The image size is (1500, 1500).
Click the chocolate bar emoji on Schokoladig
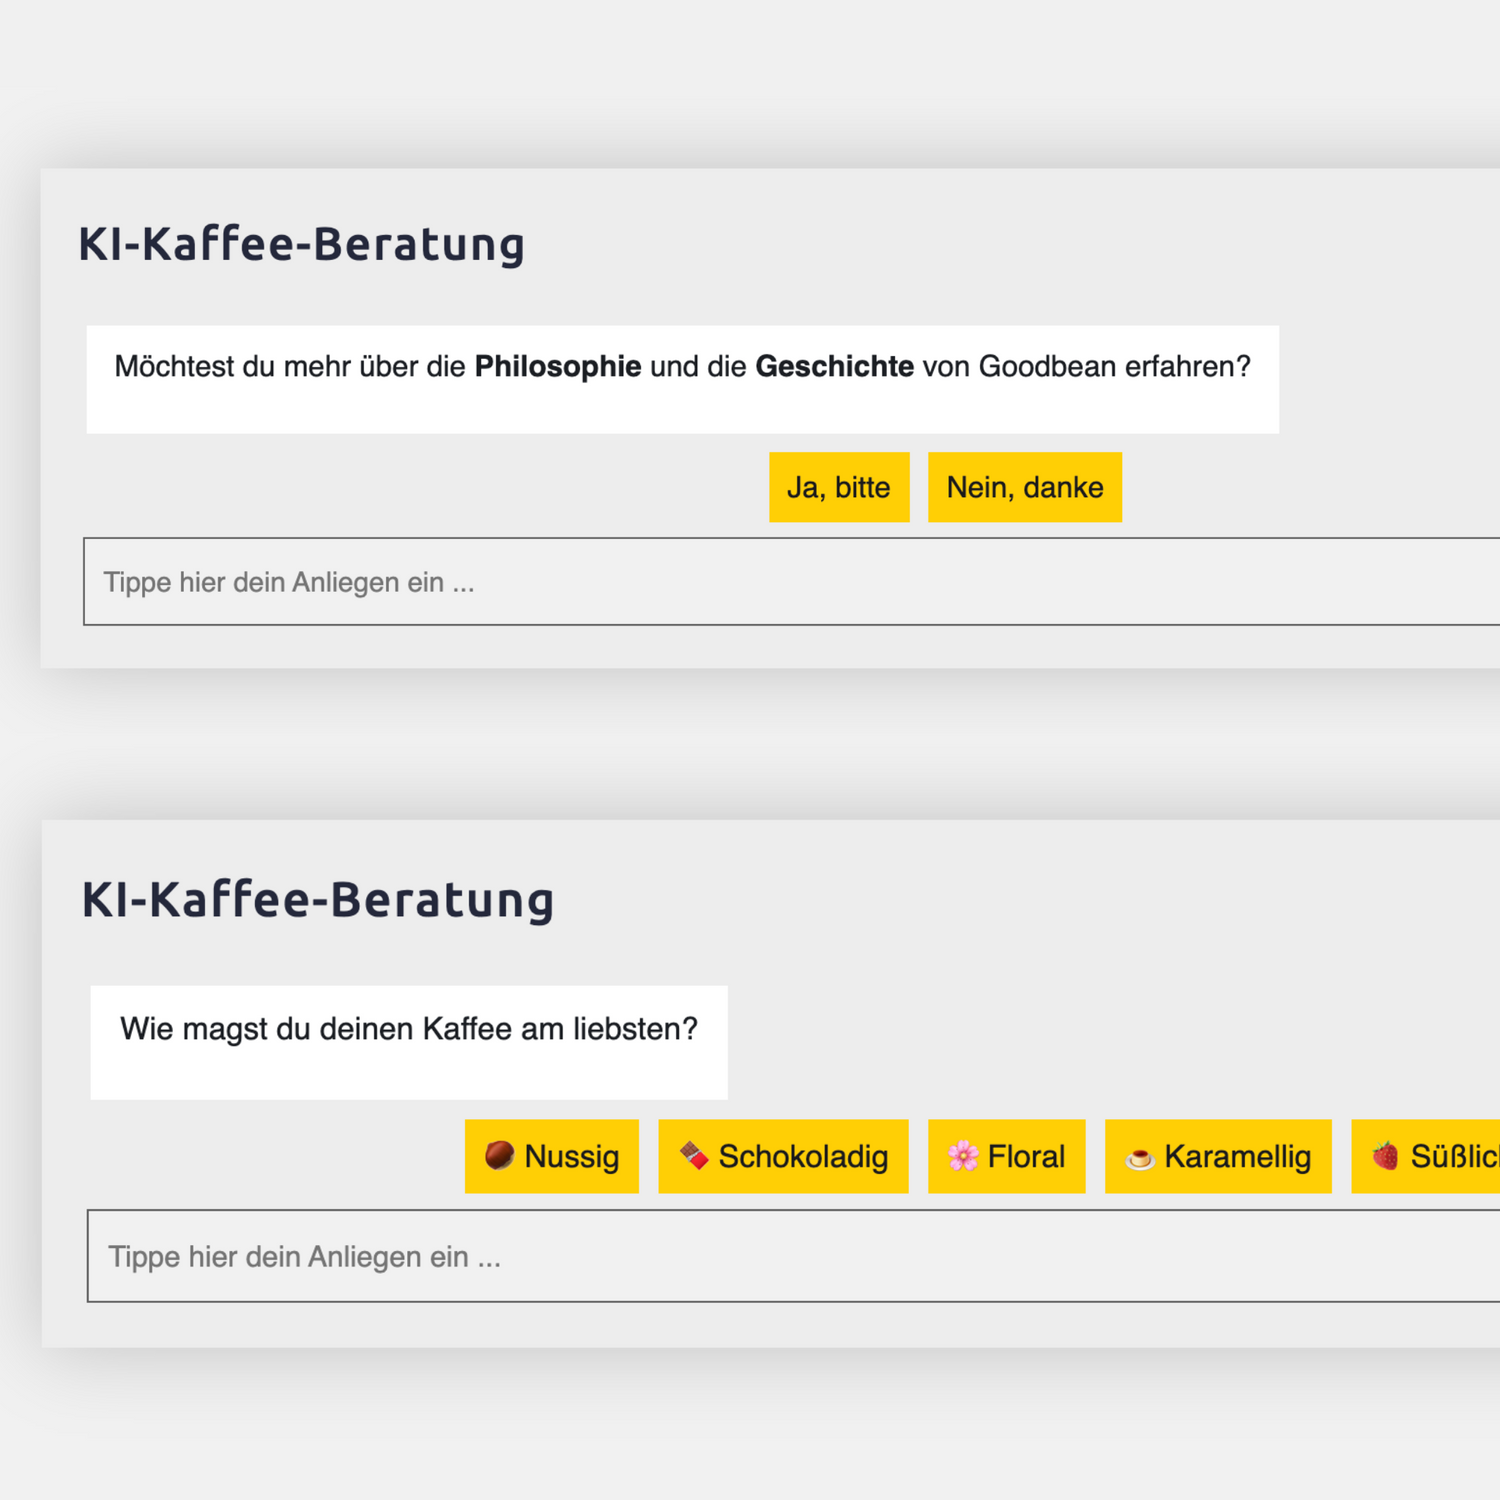(694, 1156)
